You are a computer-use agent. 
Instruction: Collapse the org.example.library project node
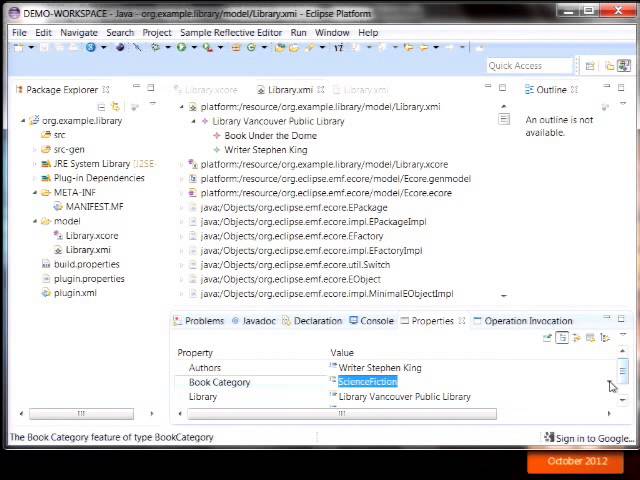coord(23,121)
